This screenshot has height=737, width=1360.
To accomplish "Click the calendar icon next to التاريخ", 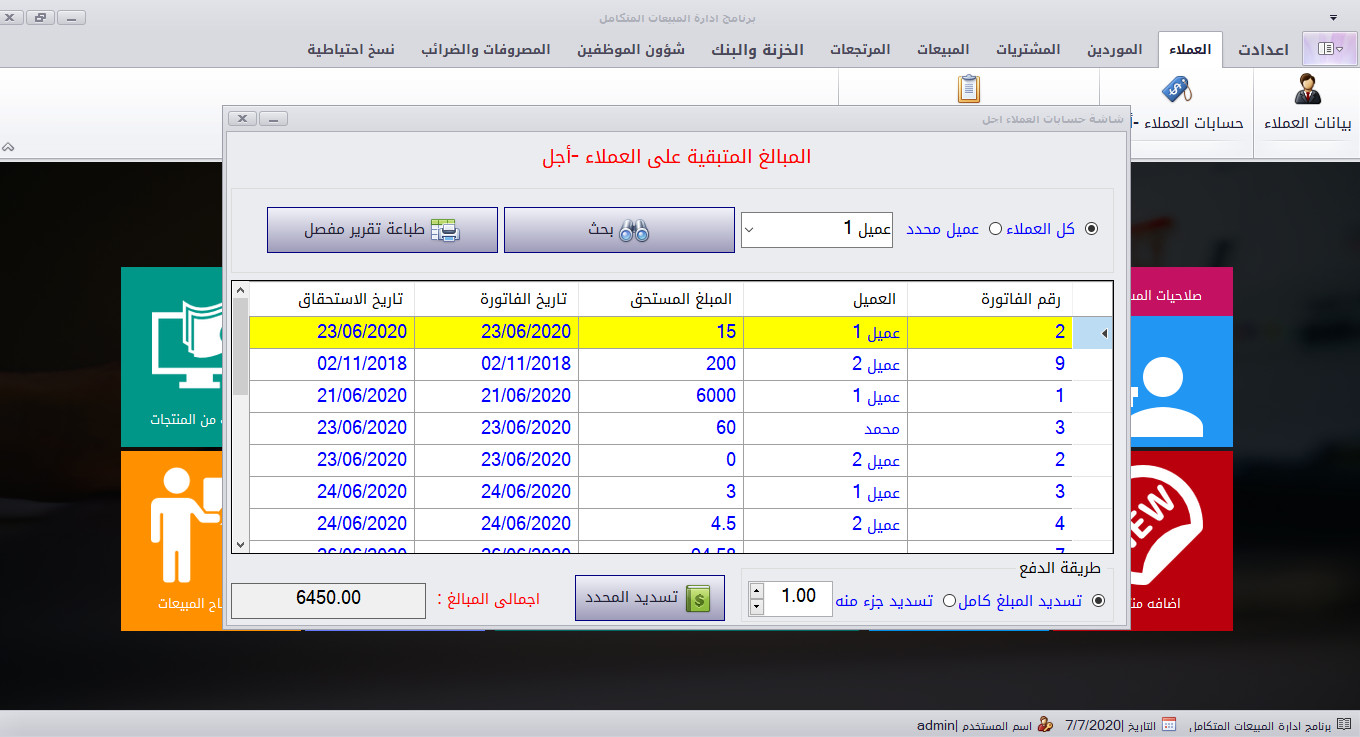I will point(1169,723).
